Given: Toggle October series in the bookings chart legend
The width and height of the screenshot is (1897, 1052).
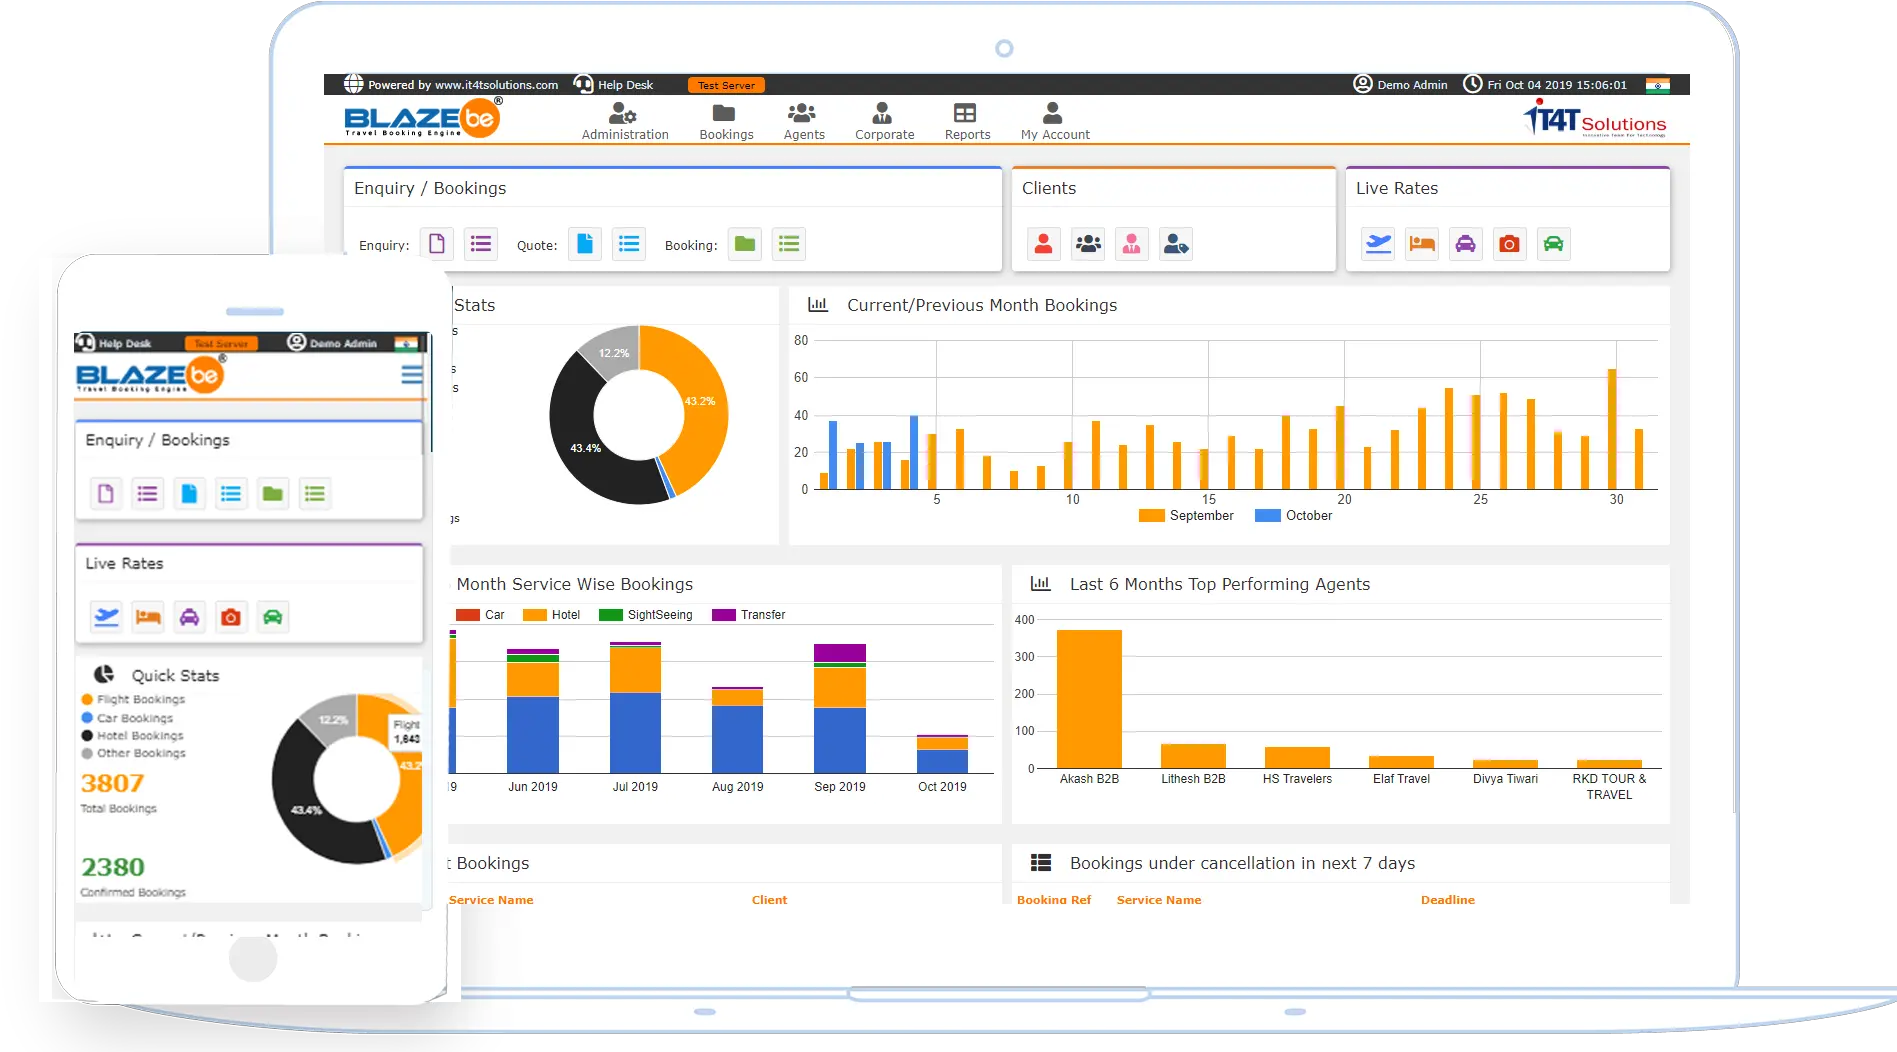Looking at the screenshot, I should [1294, 516].
